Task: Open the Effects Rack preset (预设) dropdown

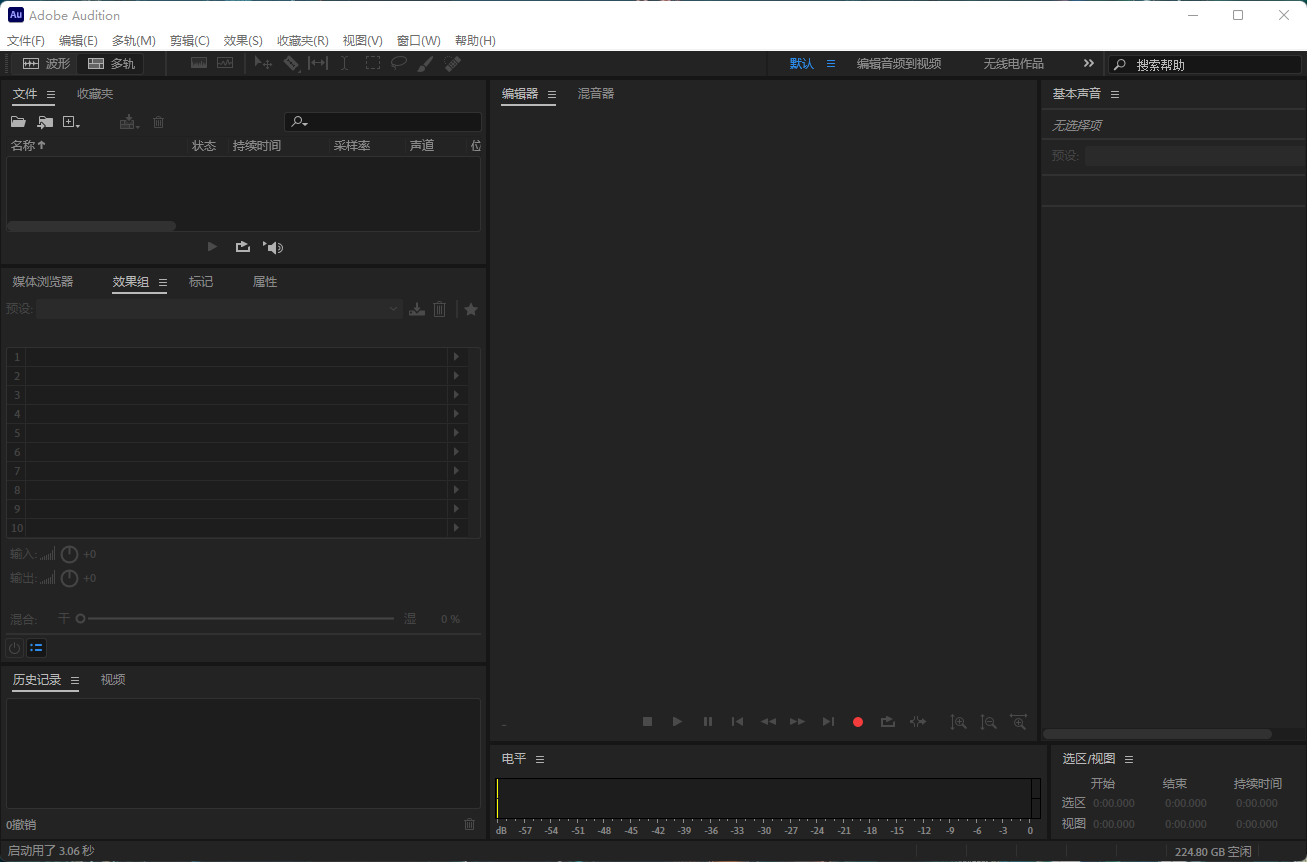Action: click(x=220, y=309)
